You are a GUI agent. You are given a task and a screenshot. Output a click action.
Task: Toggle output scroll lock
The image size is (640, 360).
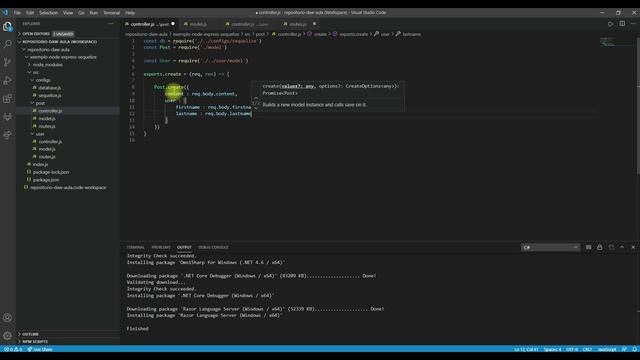[x=600, y=247]
